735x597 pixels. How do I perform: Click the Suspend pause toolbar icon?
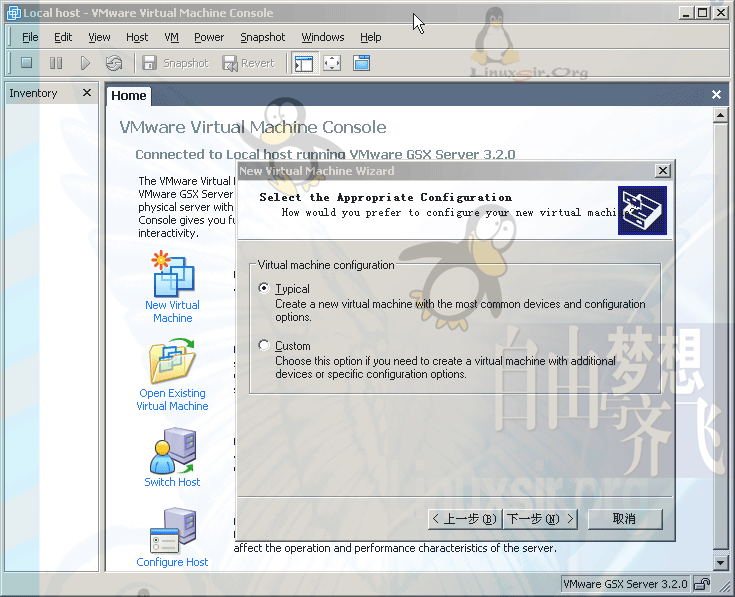pyautogui.click(x=56, y=62)
